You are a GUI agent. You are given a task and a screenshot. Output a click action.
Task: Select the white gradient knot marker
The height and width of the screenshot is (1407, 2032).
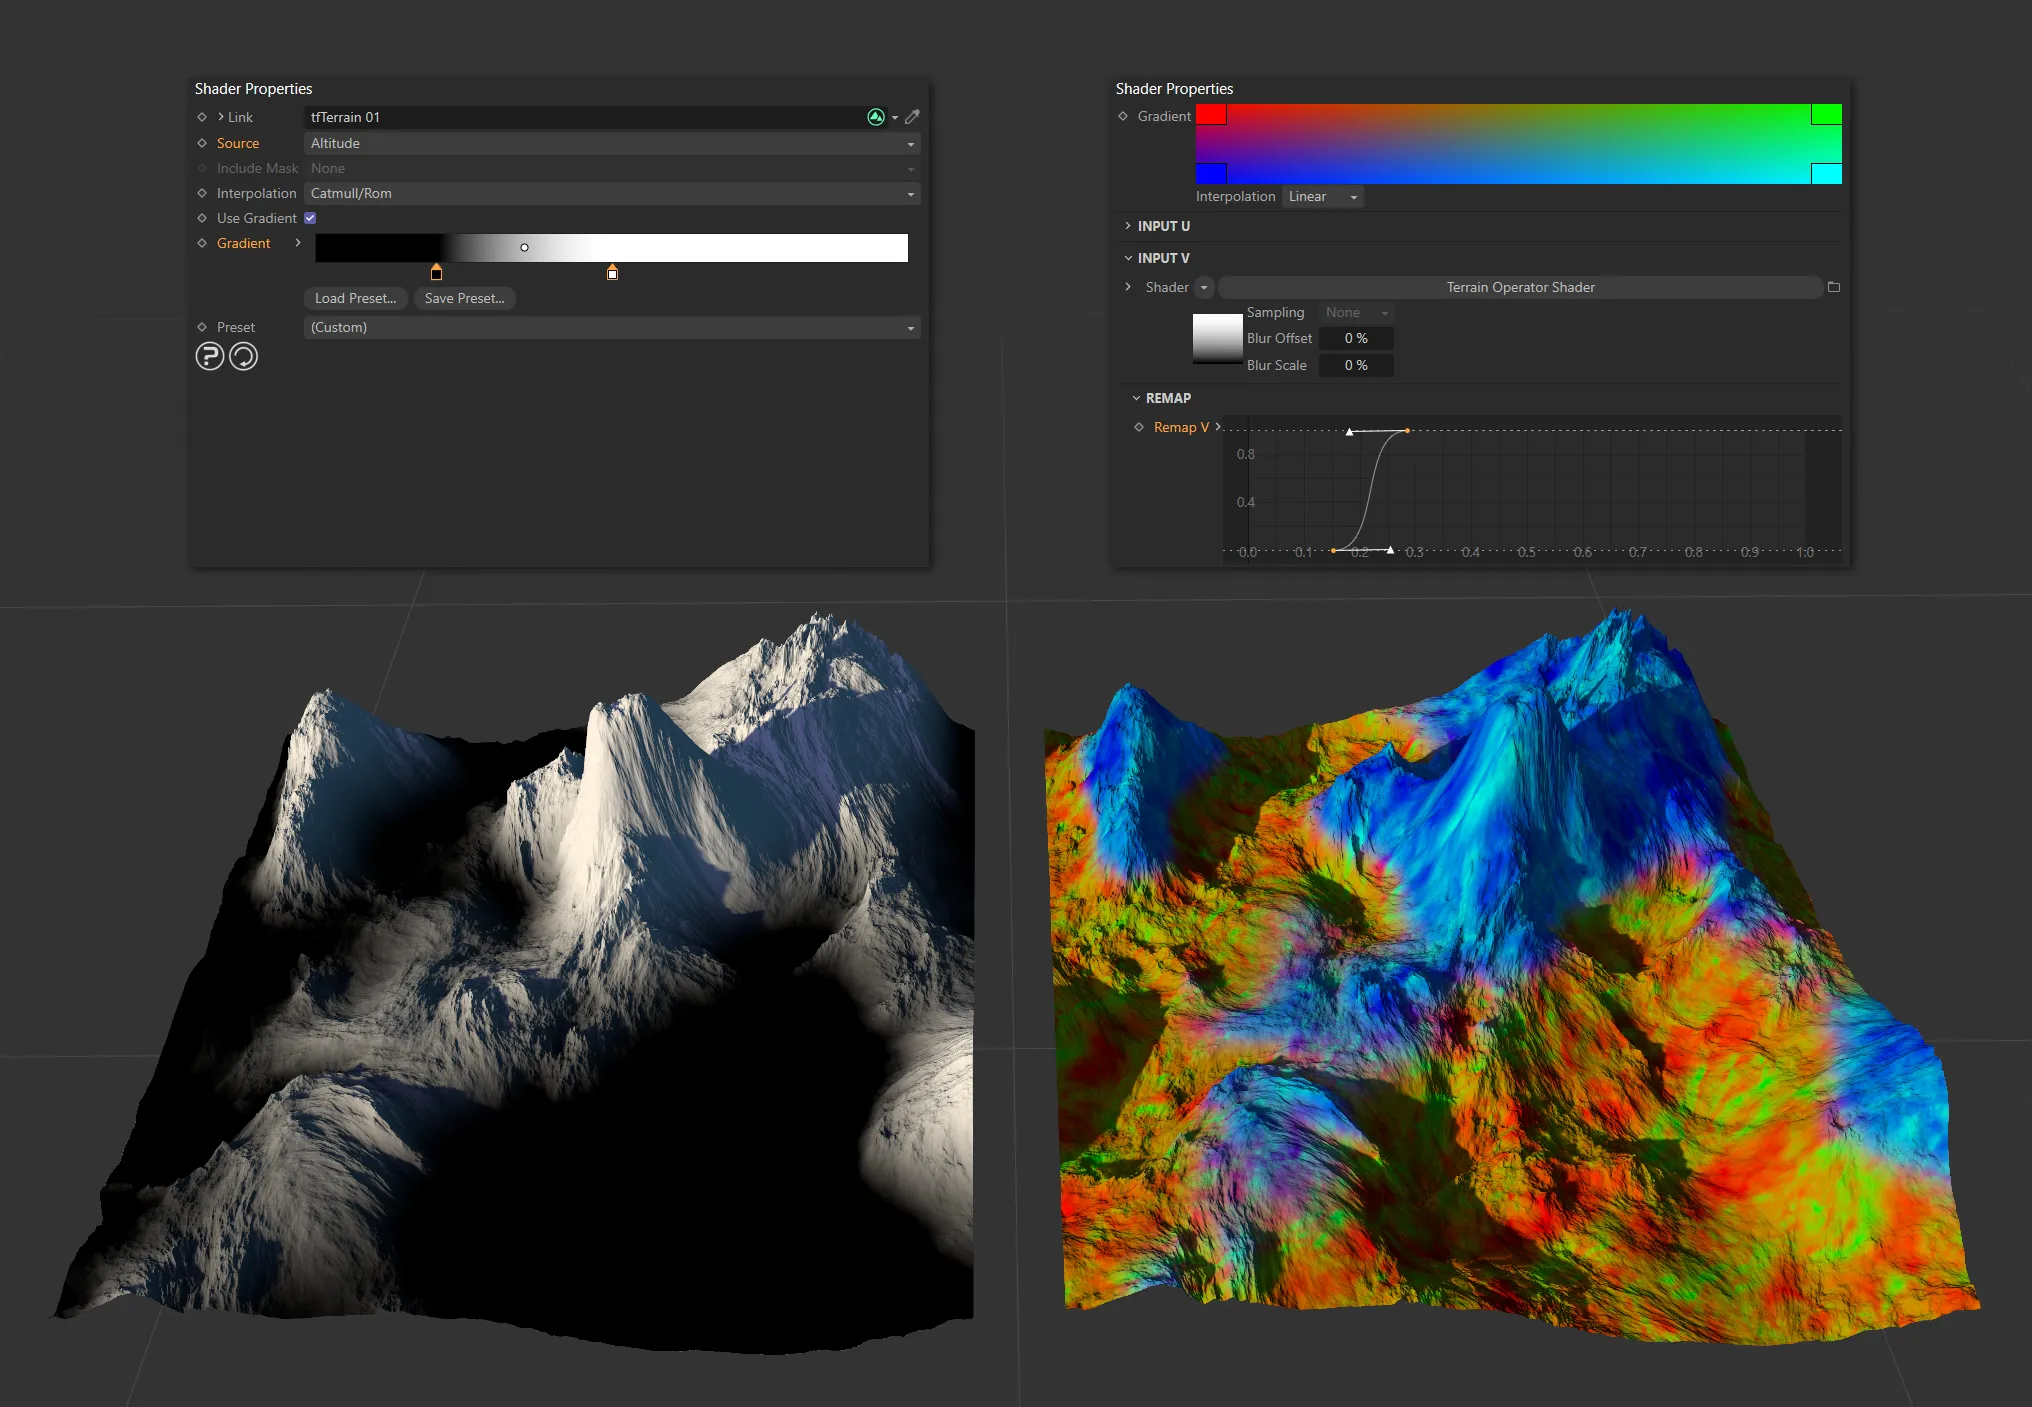tap(612, 272)
